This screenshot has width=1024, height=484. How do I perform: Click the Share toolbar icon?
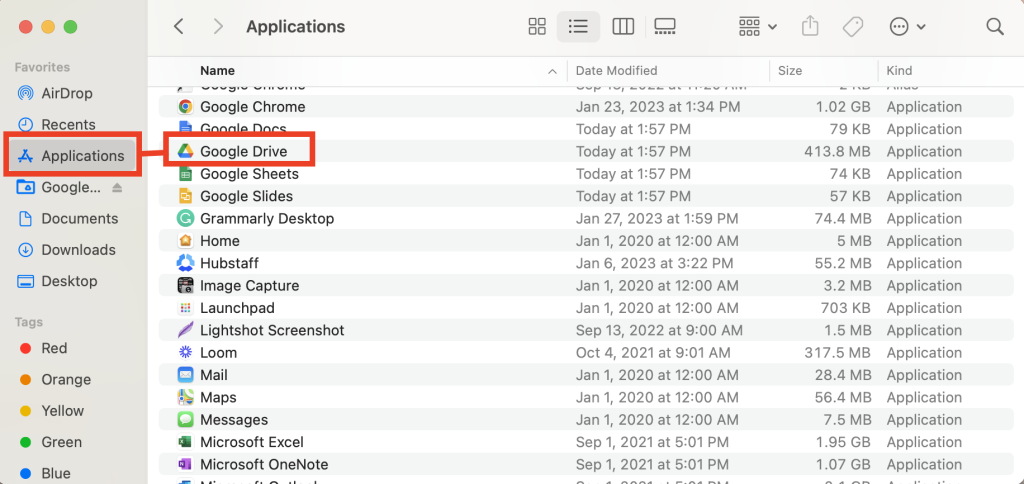click(812, 27)
